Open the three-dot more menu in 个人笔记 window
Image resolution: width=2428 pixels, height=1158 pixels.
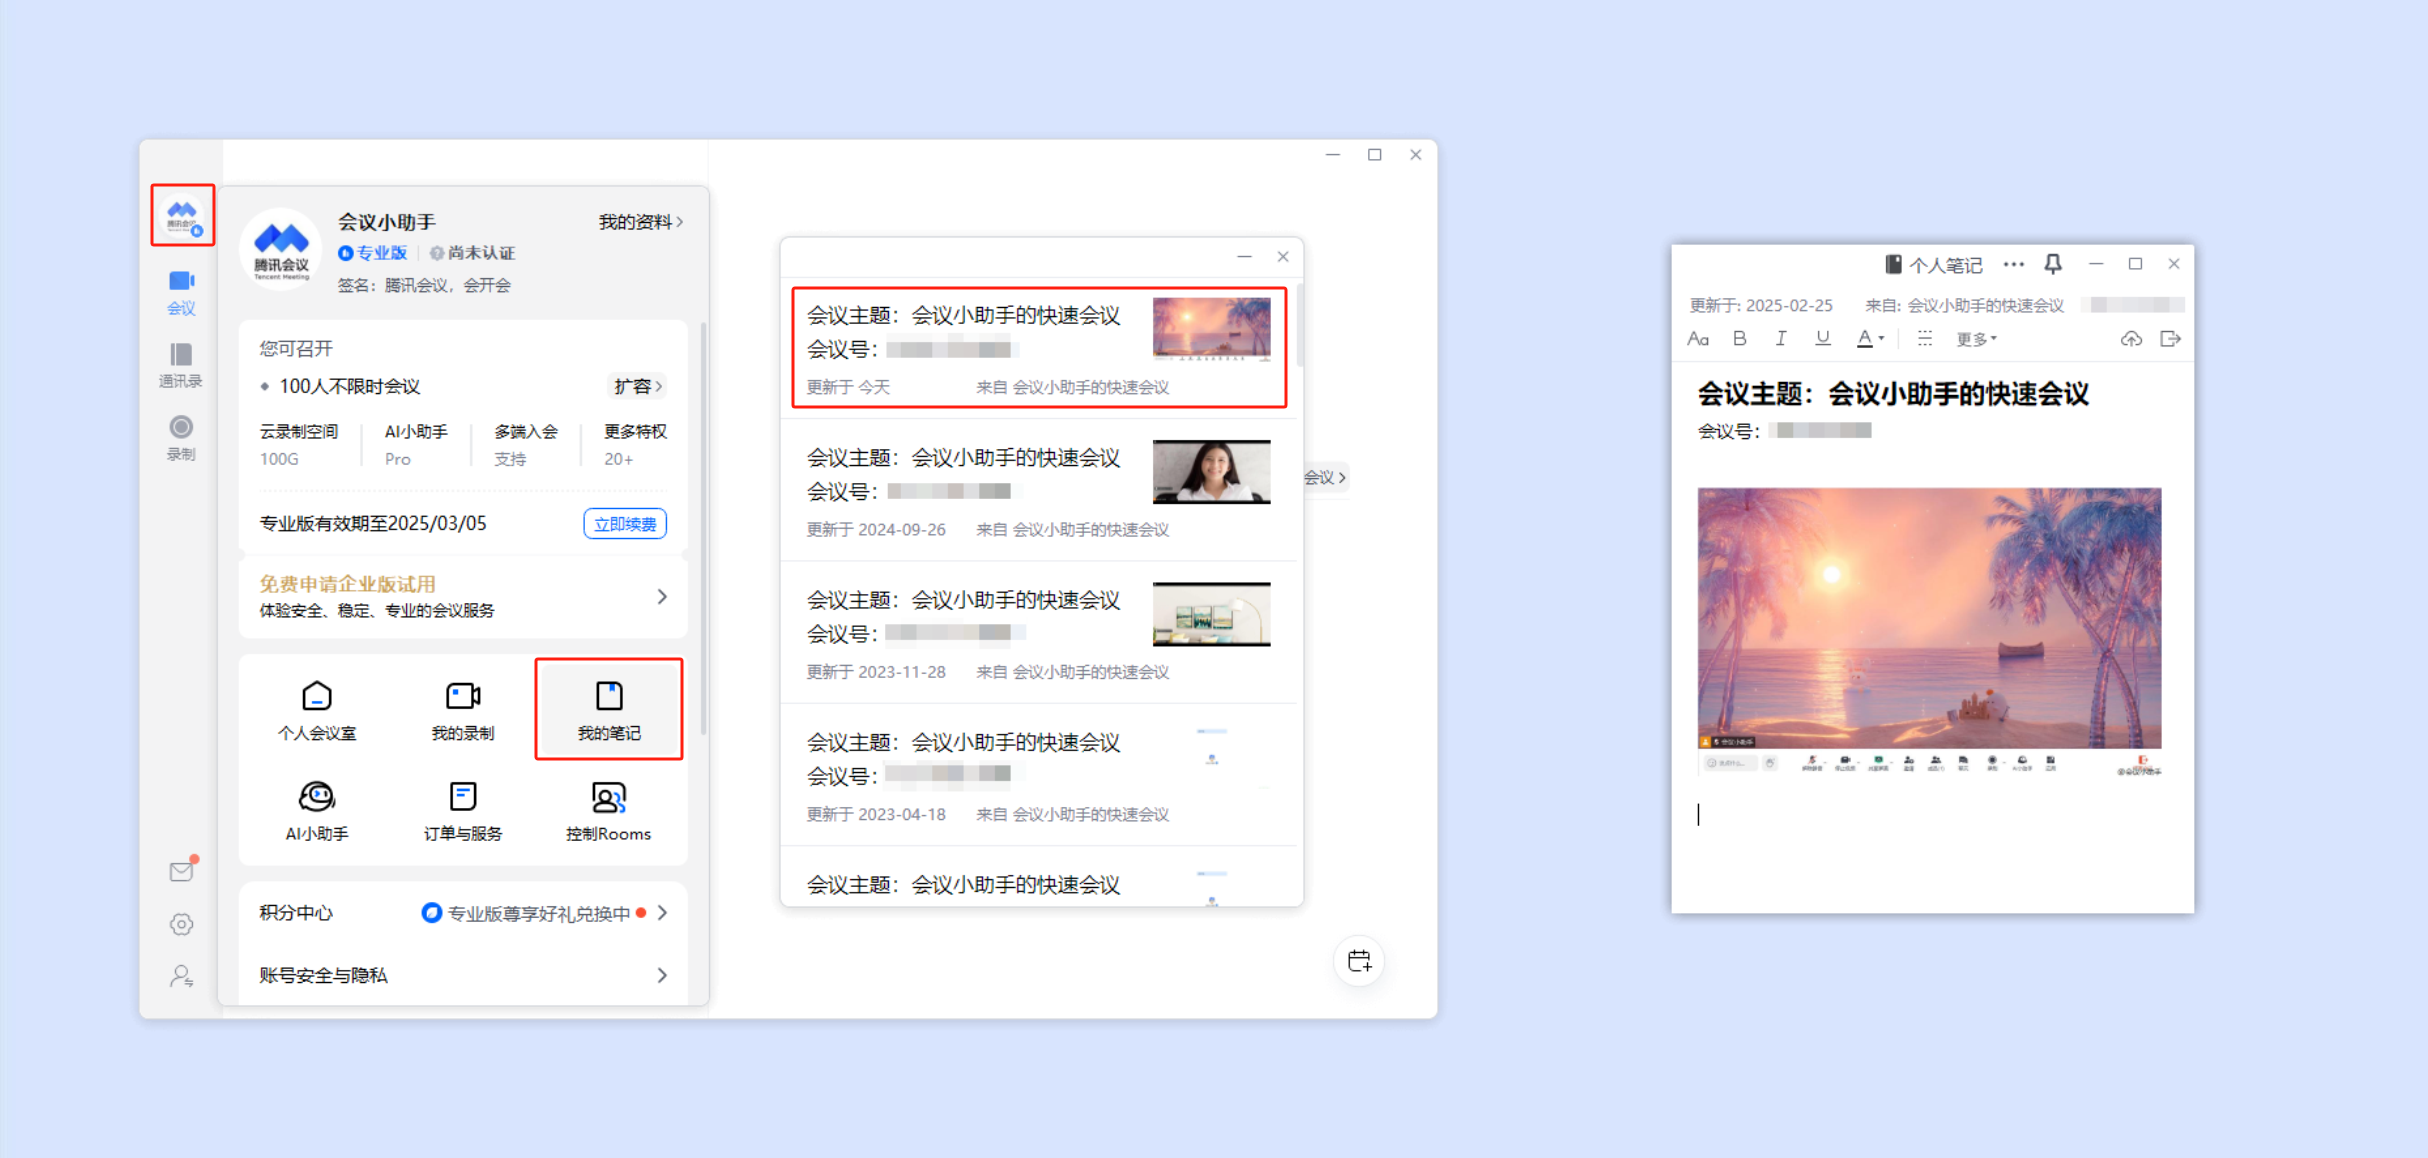coord(2013,264)
